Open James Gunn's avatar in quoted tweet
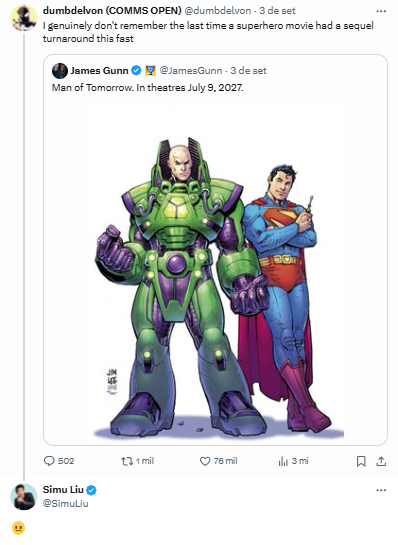This screenshot has height=545, width=398. point(60,71)
